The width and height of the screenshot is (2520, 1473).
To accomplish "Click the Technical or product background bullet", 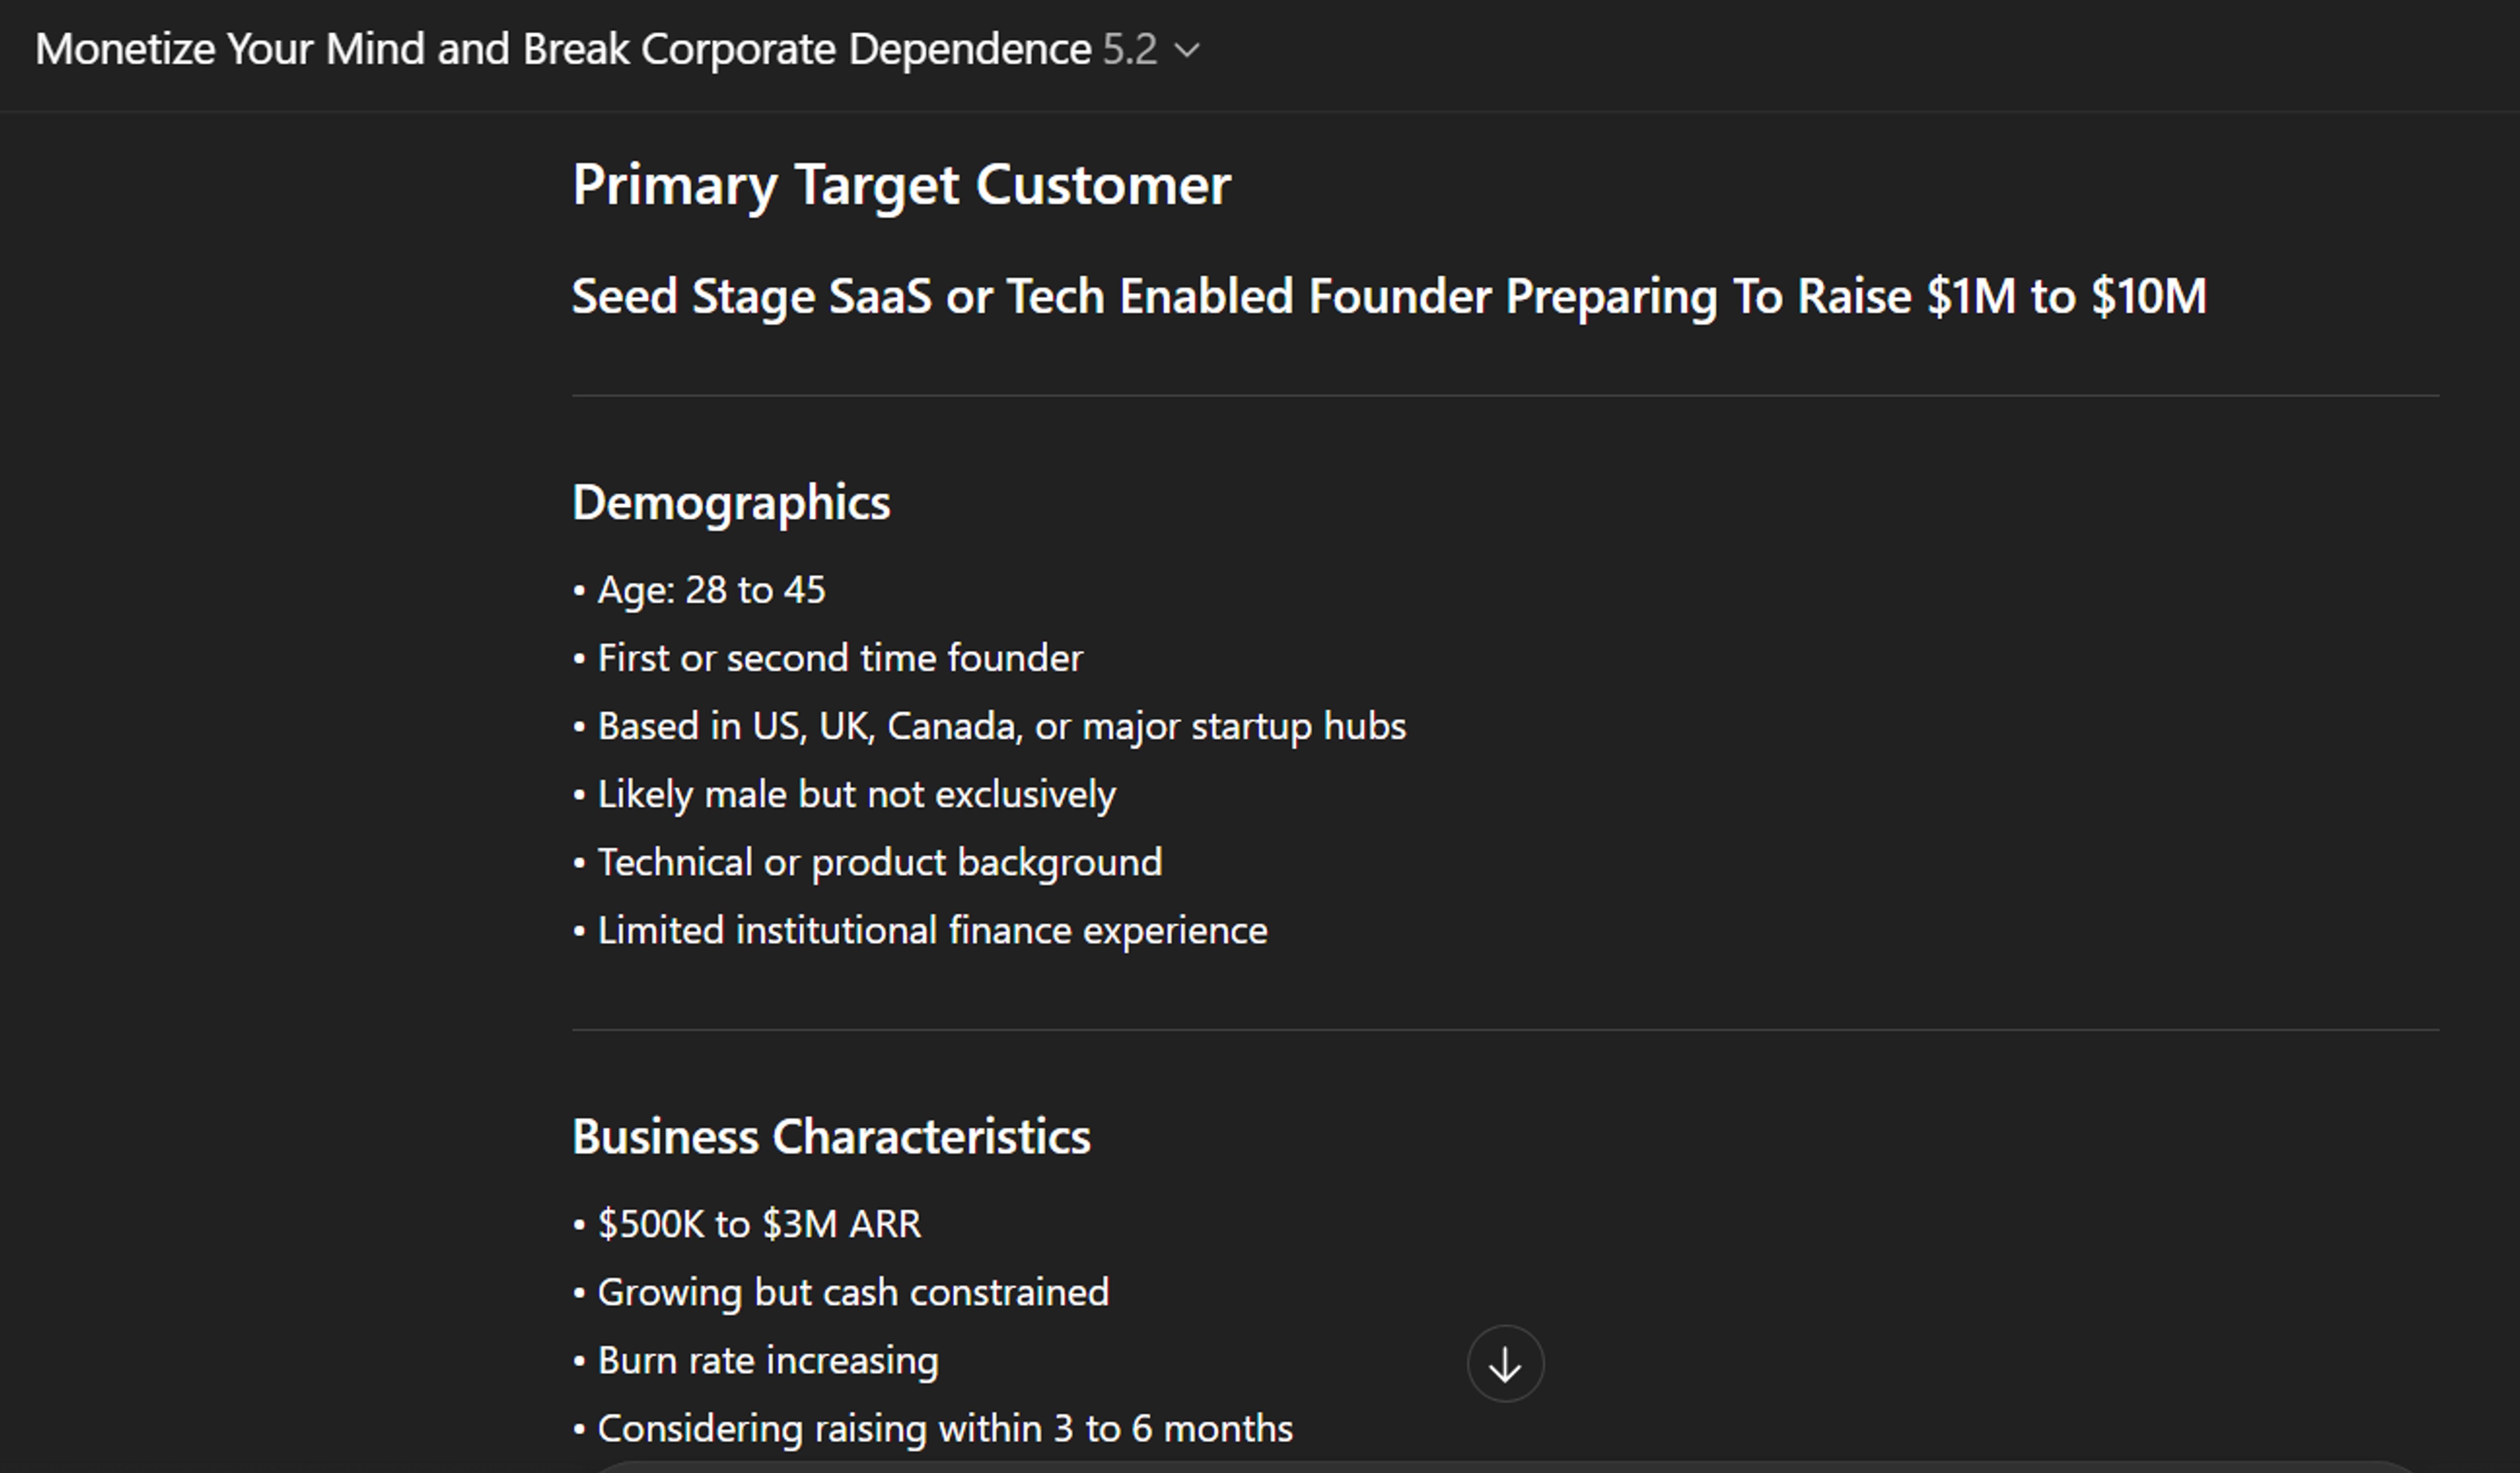I will [x=879, y=863].
